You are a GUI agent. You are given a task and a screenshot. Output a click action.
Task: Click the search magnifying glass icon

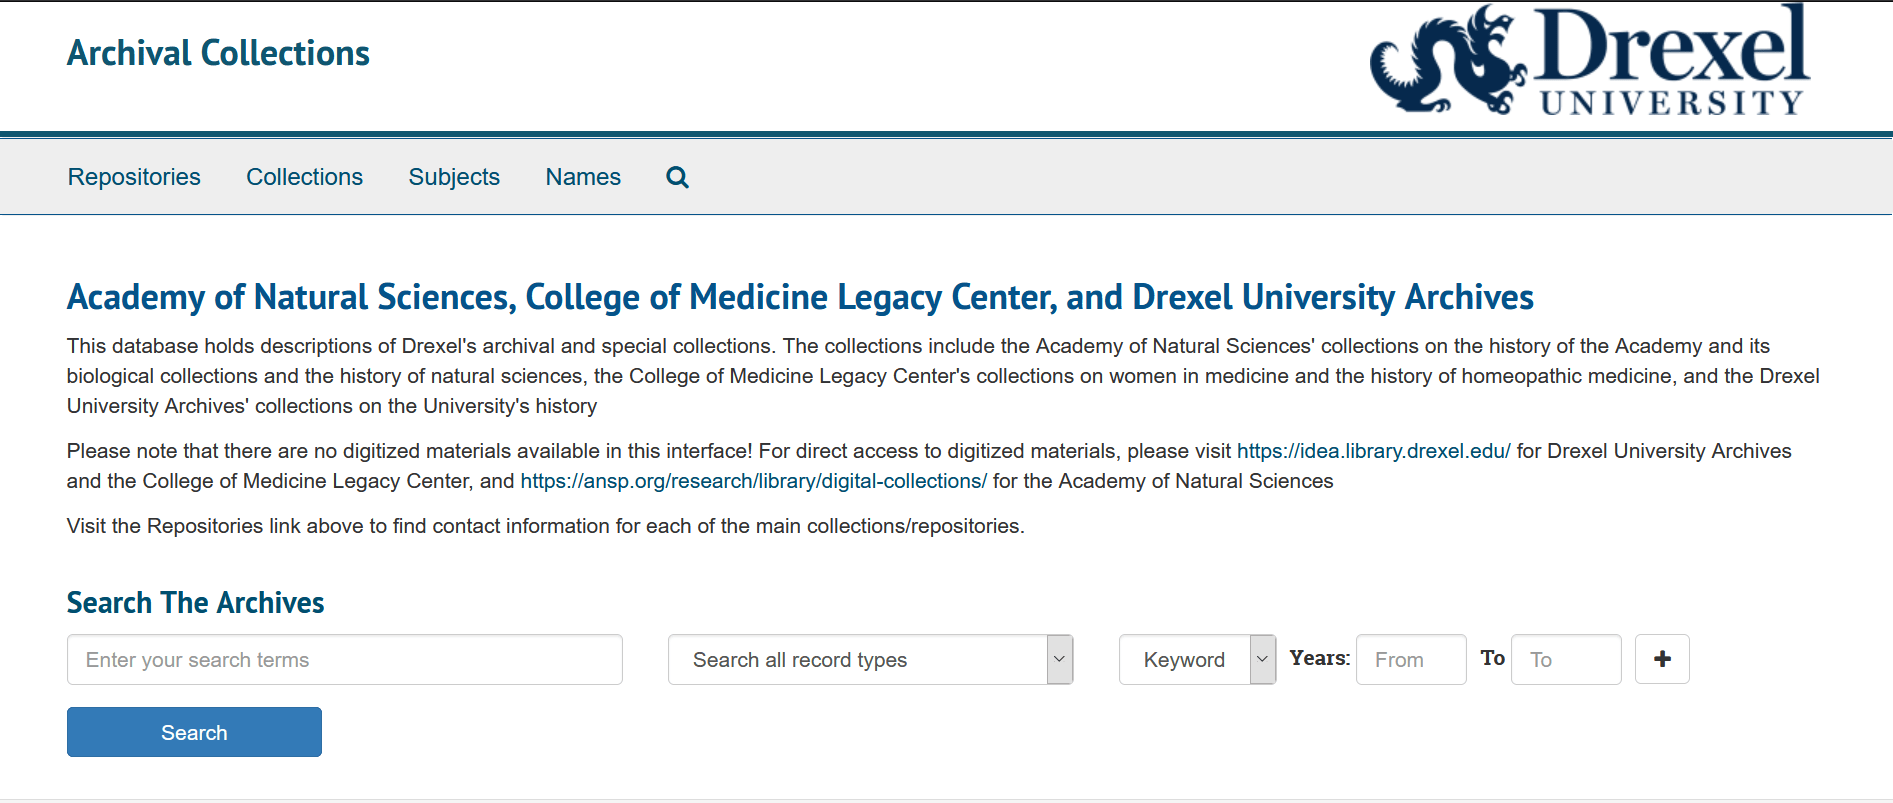(677, 177)
